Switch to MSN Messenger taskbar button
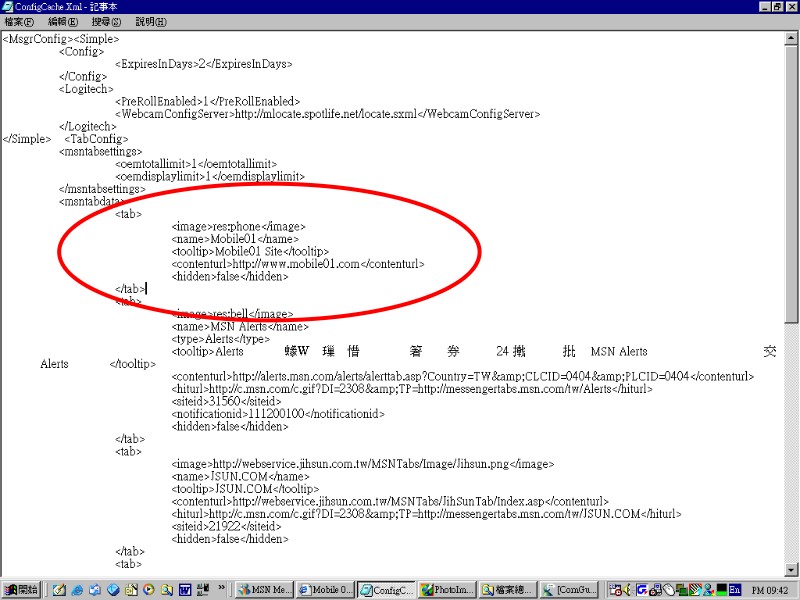The image size is (800, 600). (265, 590)
